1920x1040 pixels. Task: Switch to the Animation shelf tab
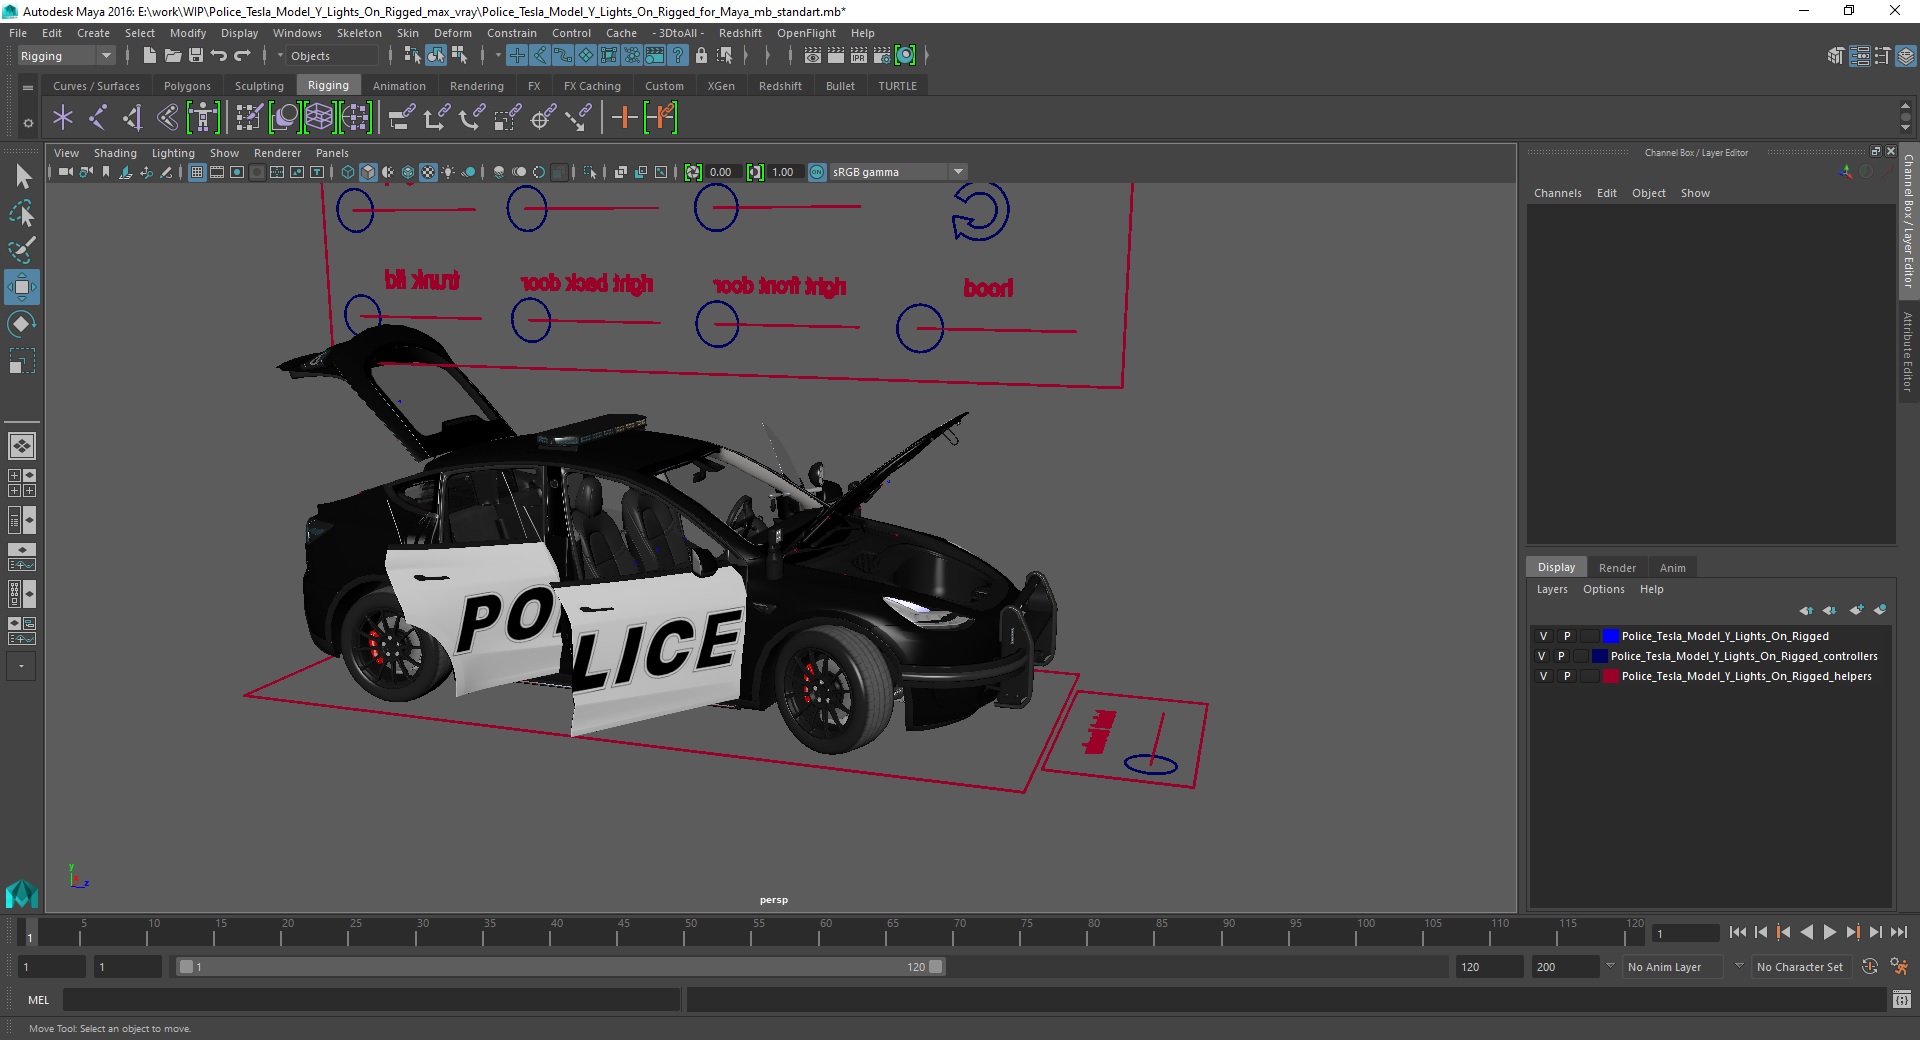click(x=399, y=86)
